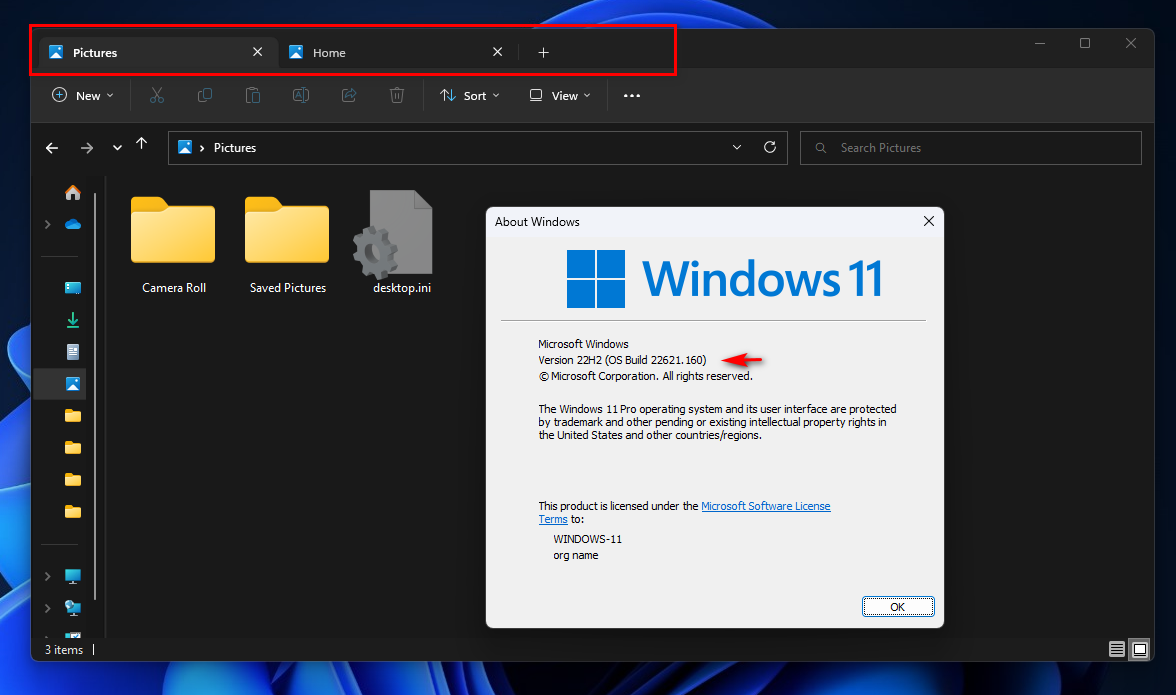This screenshot has height=695, width=1176.
Task: Click the Search Pictures field
Action: [x=970, y=148]
